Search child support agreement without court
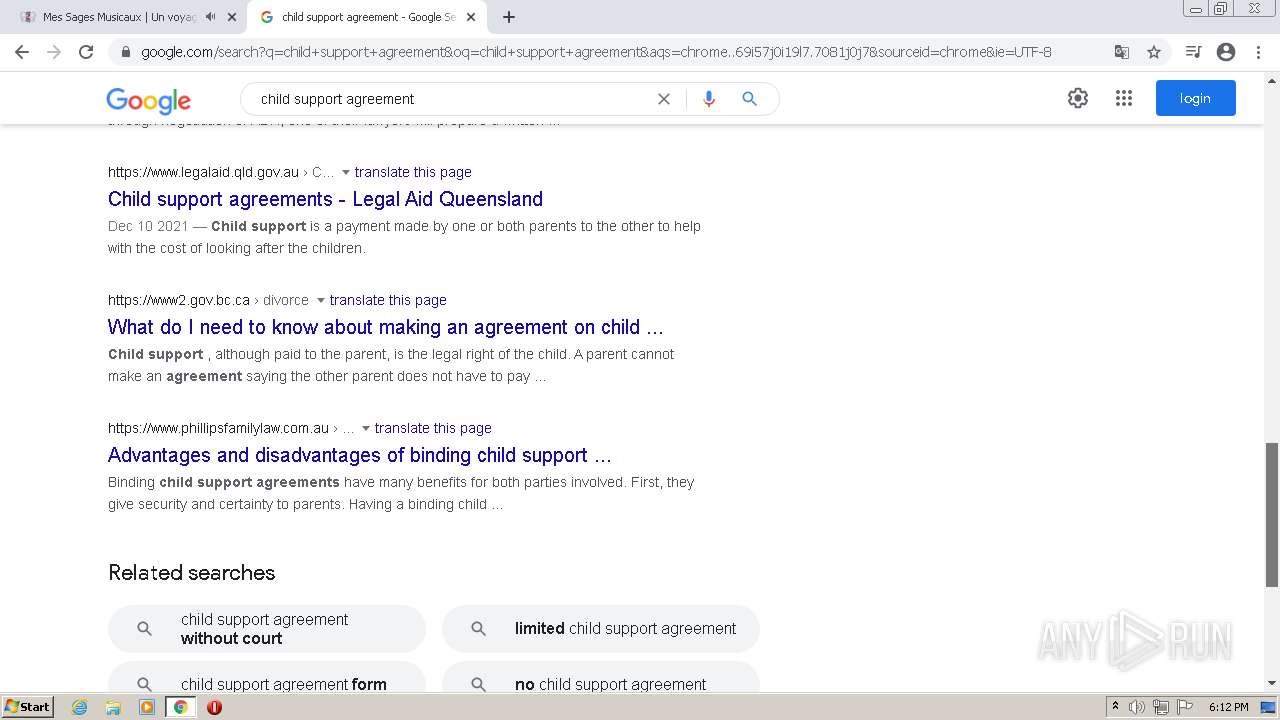This screenshot has height=720, width=1280. [x=267, y=629]
